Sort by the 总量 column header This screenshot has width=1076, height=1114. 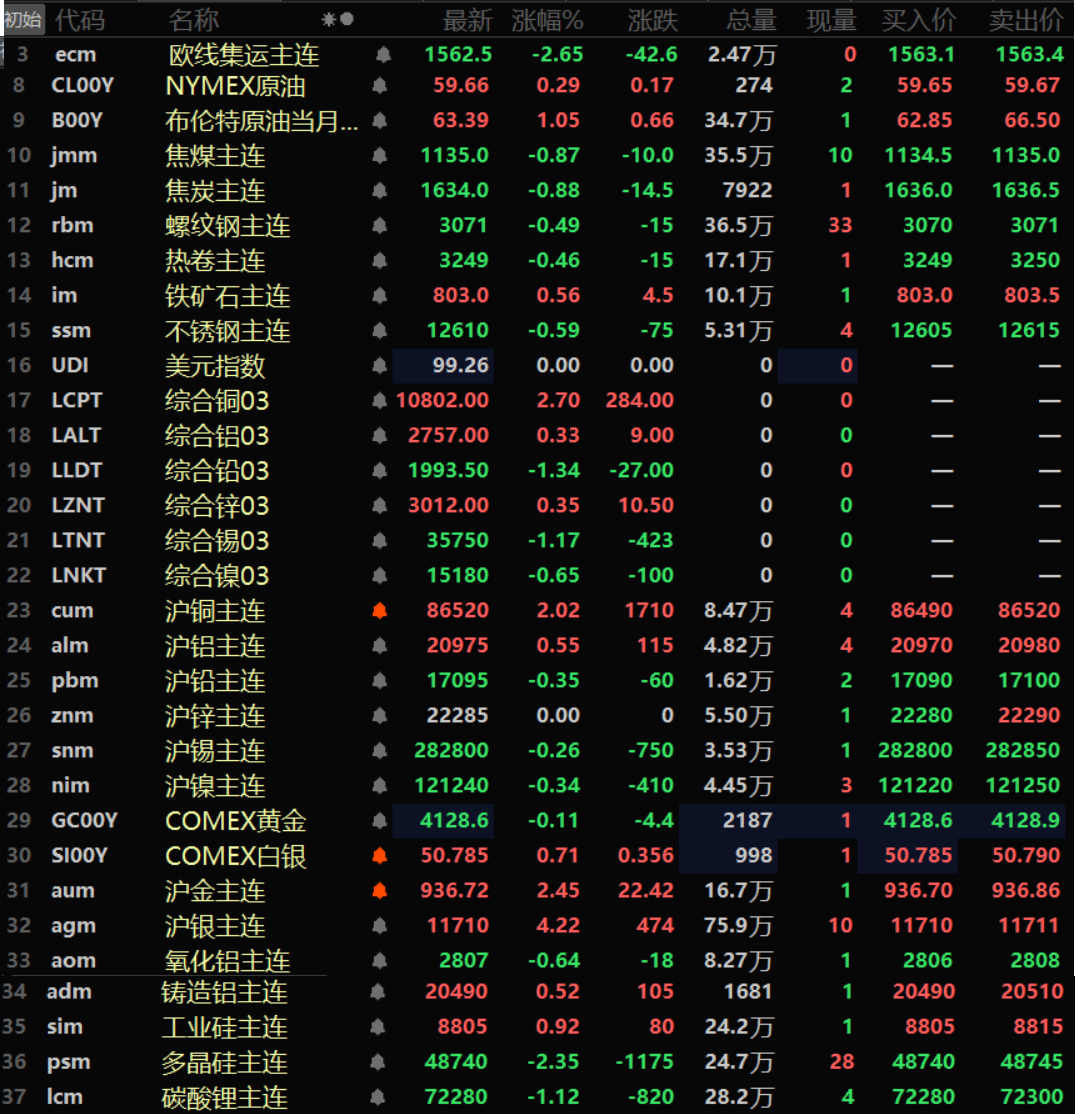coord(751,19)
